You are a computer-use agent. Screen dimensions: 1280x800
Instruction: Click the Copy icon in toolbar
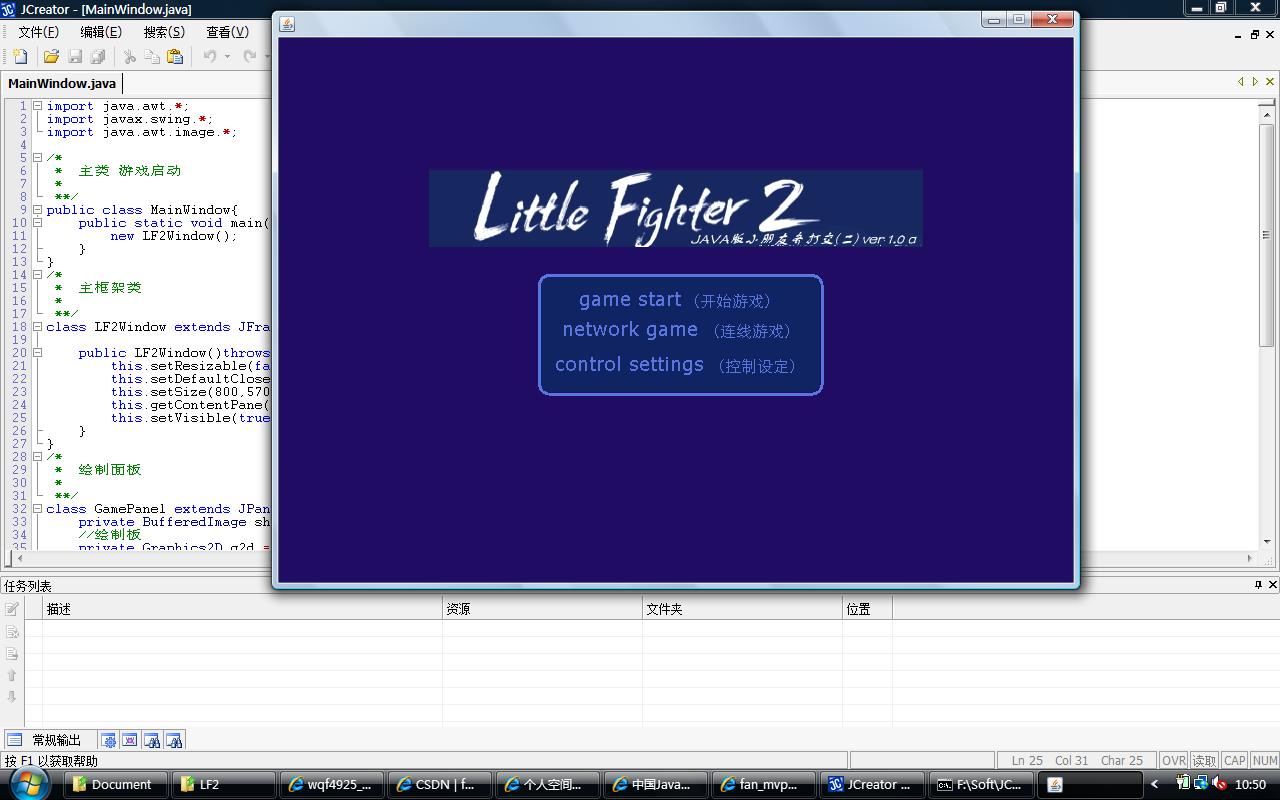click(x=152, y=57)
